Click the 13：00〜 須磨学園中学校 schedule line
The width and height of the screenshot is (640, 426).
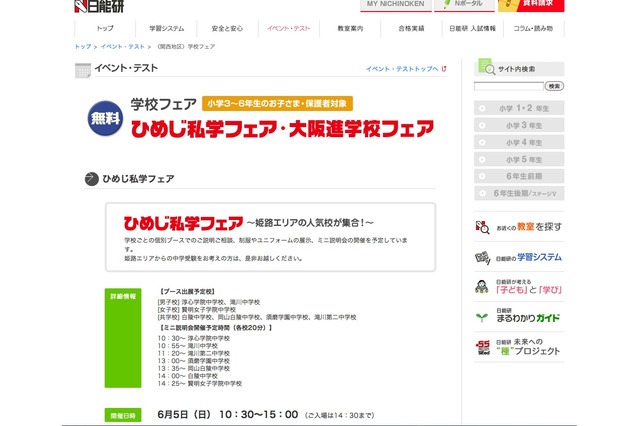[193, 361]
